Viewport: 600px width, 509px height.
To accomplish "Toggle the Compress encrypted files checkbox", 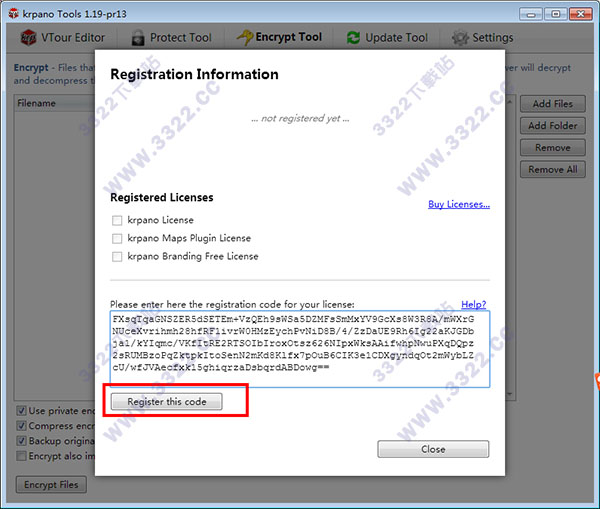I will pos(21,426).
